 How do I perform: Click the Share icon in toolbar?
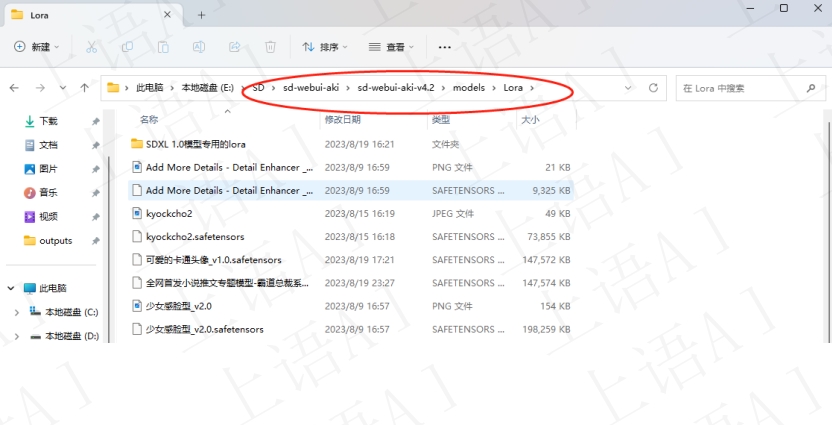coord(235,47)
